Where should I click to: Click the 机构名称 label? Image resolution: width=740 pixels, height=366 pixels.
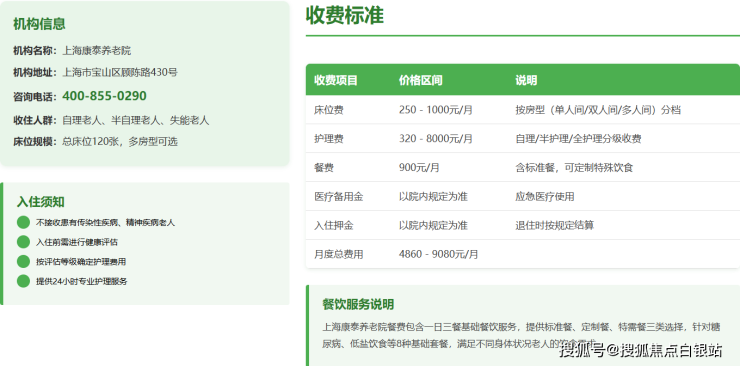[x=34, y=50]
